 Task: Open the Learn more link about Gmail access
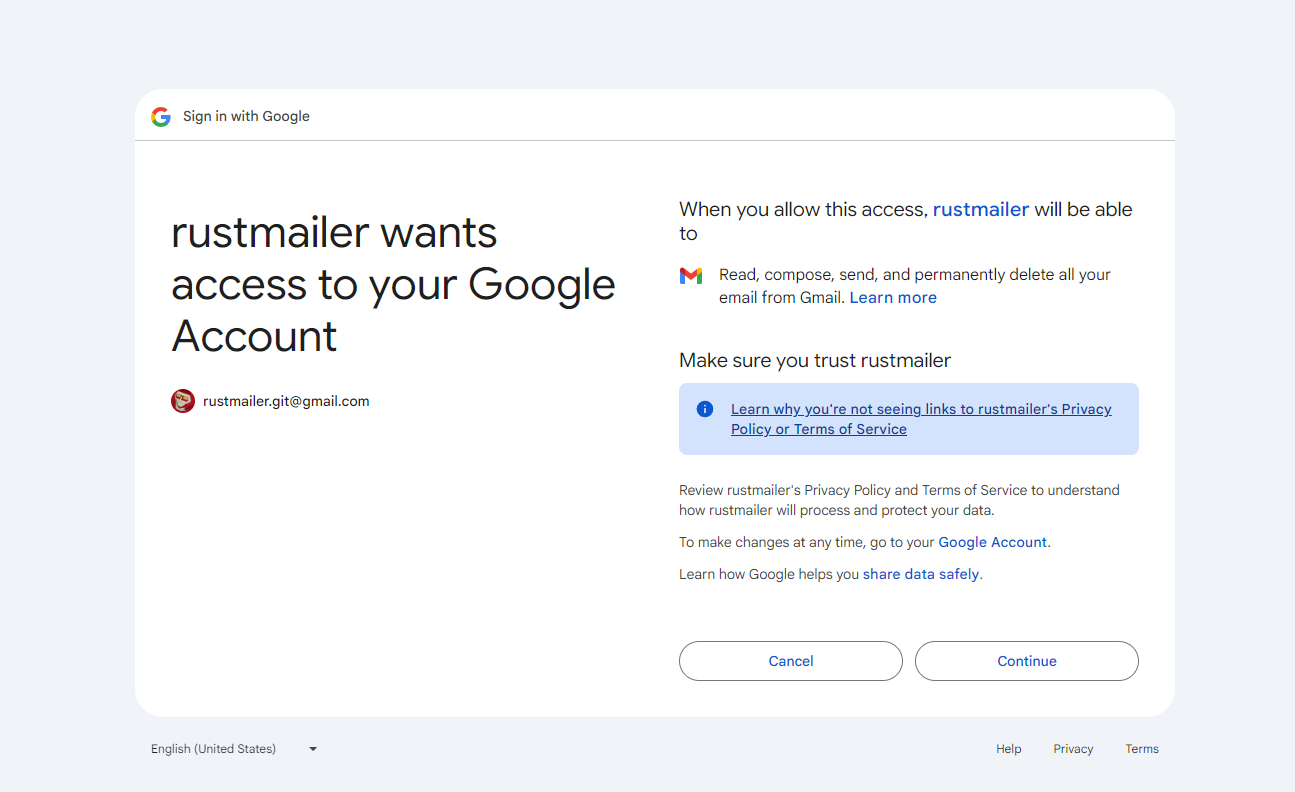point(893,298)
